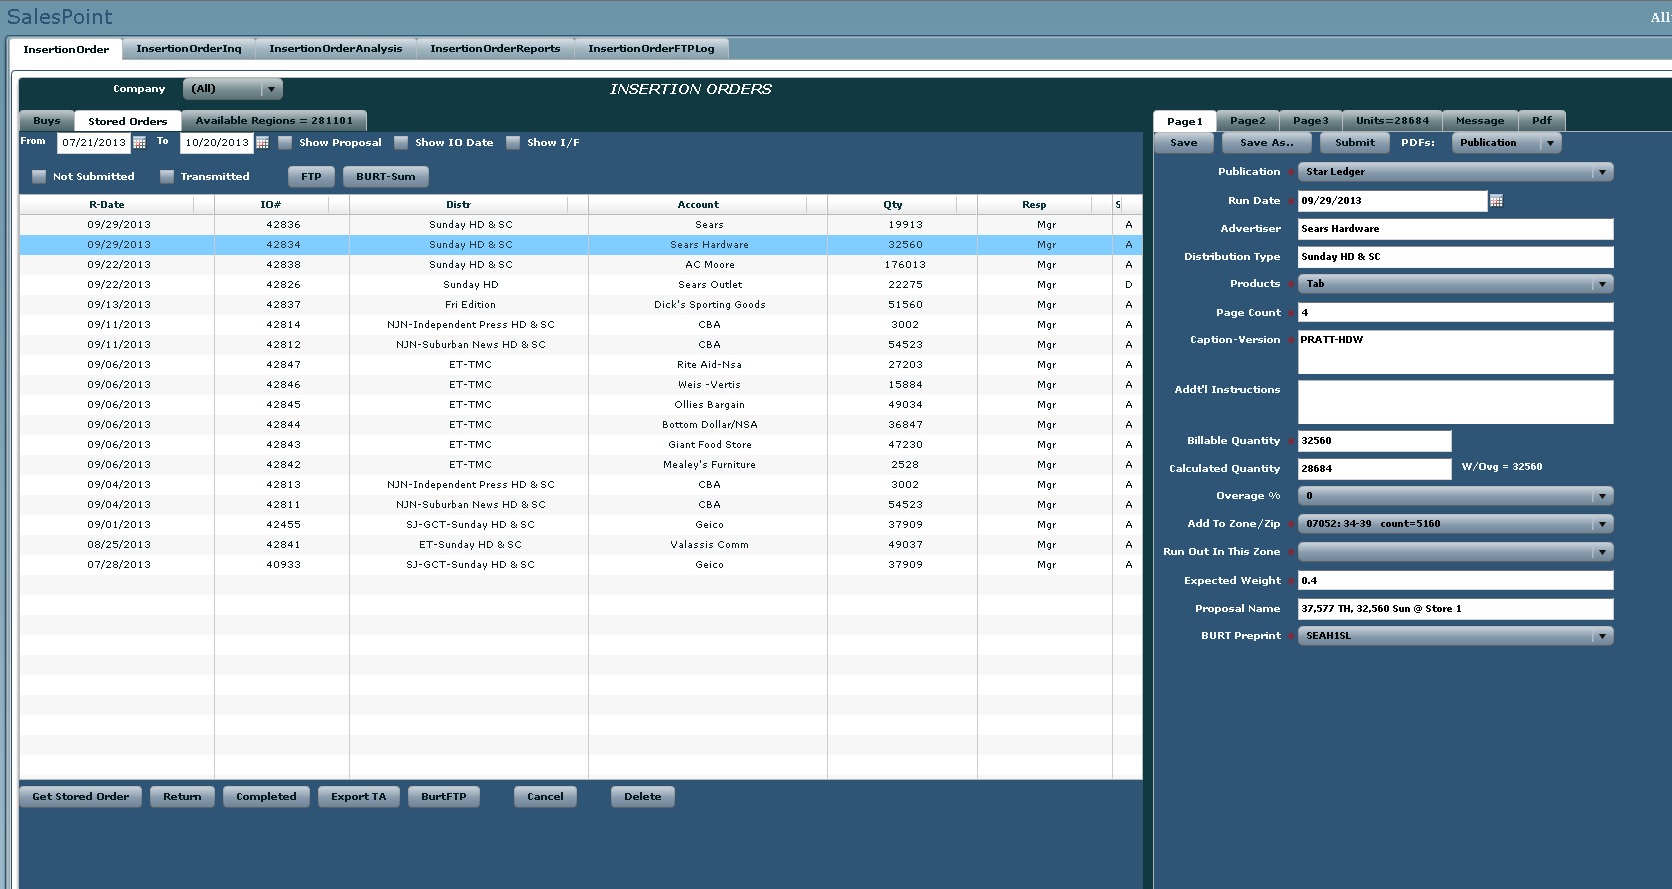This screenshot has height=889, width=1672.
Task: Click the Cancel button
Action: (545, 797)
